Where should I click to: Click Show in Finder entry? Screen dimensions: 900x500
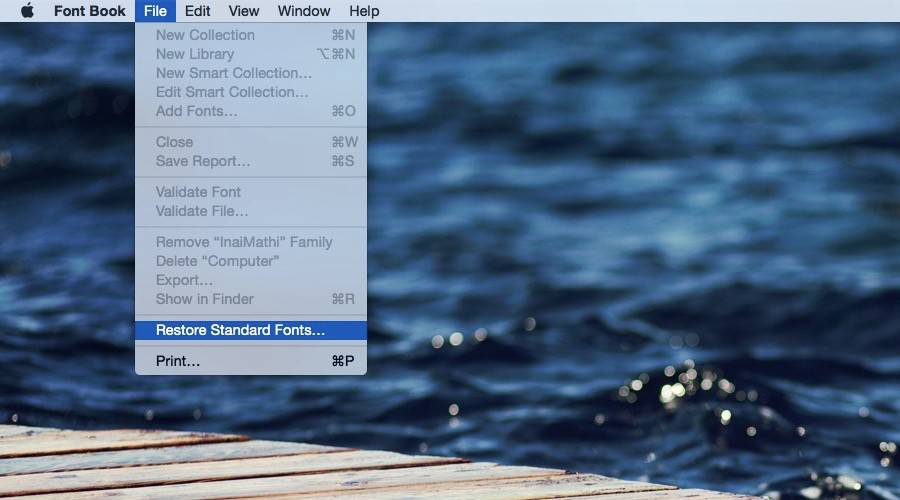pyautogui.click(x=251, y=299)
